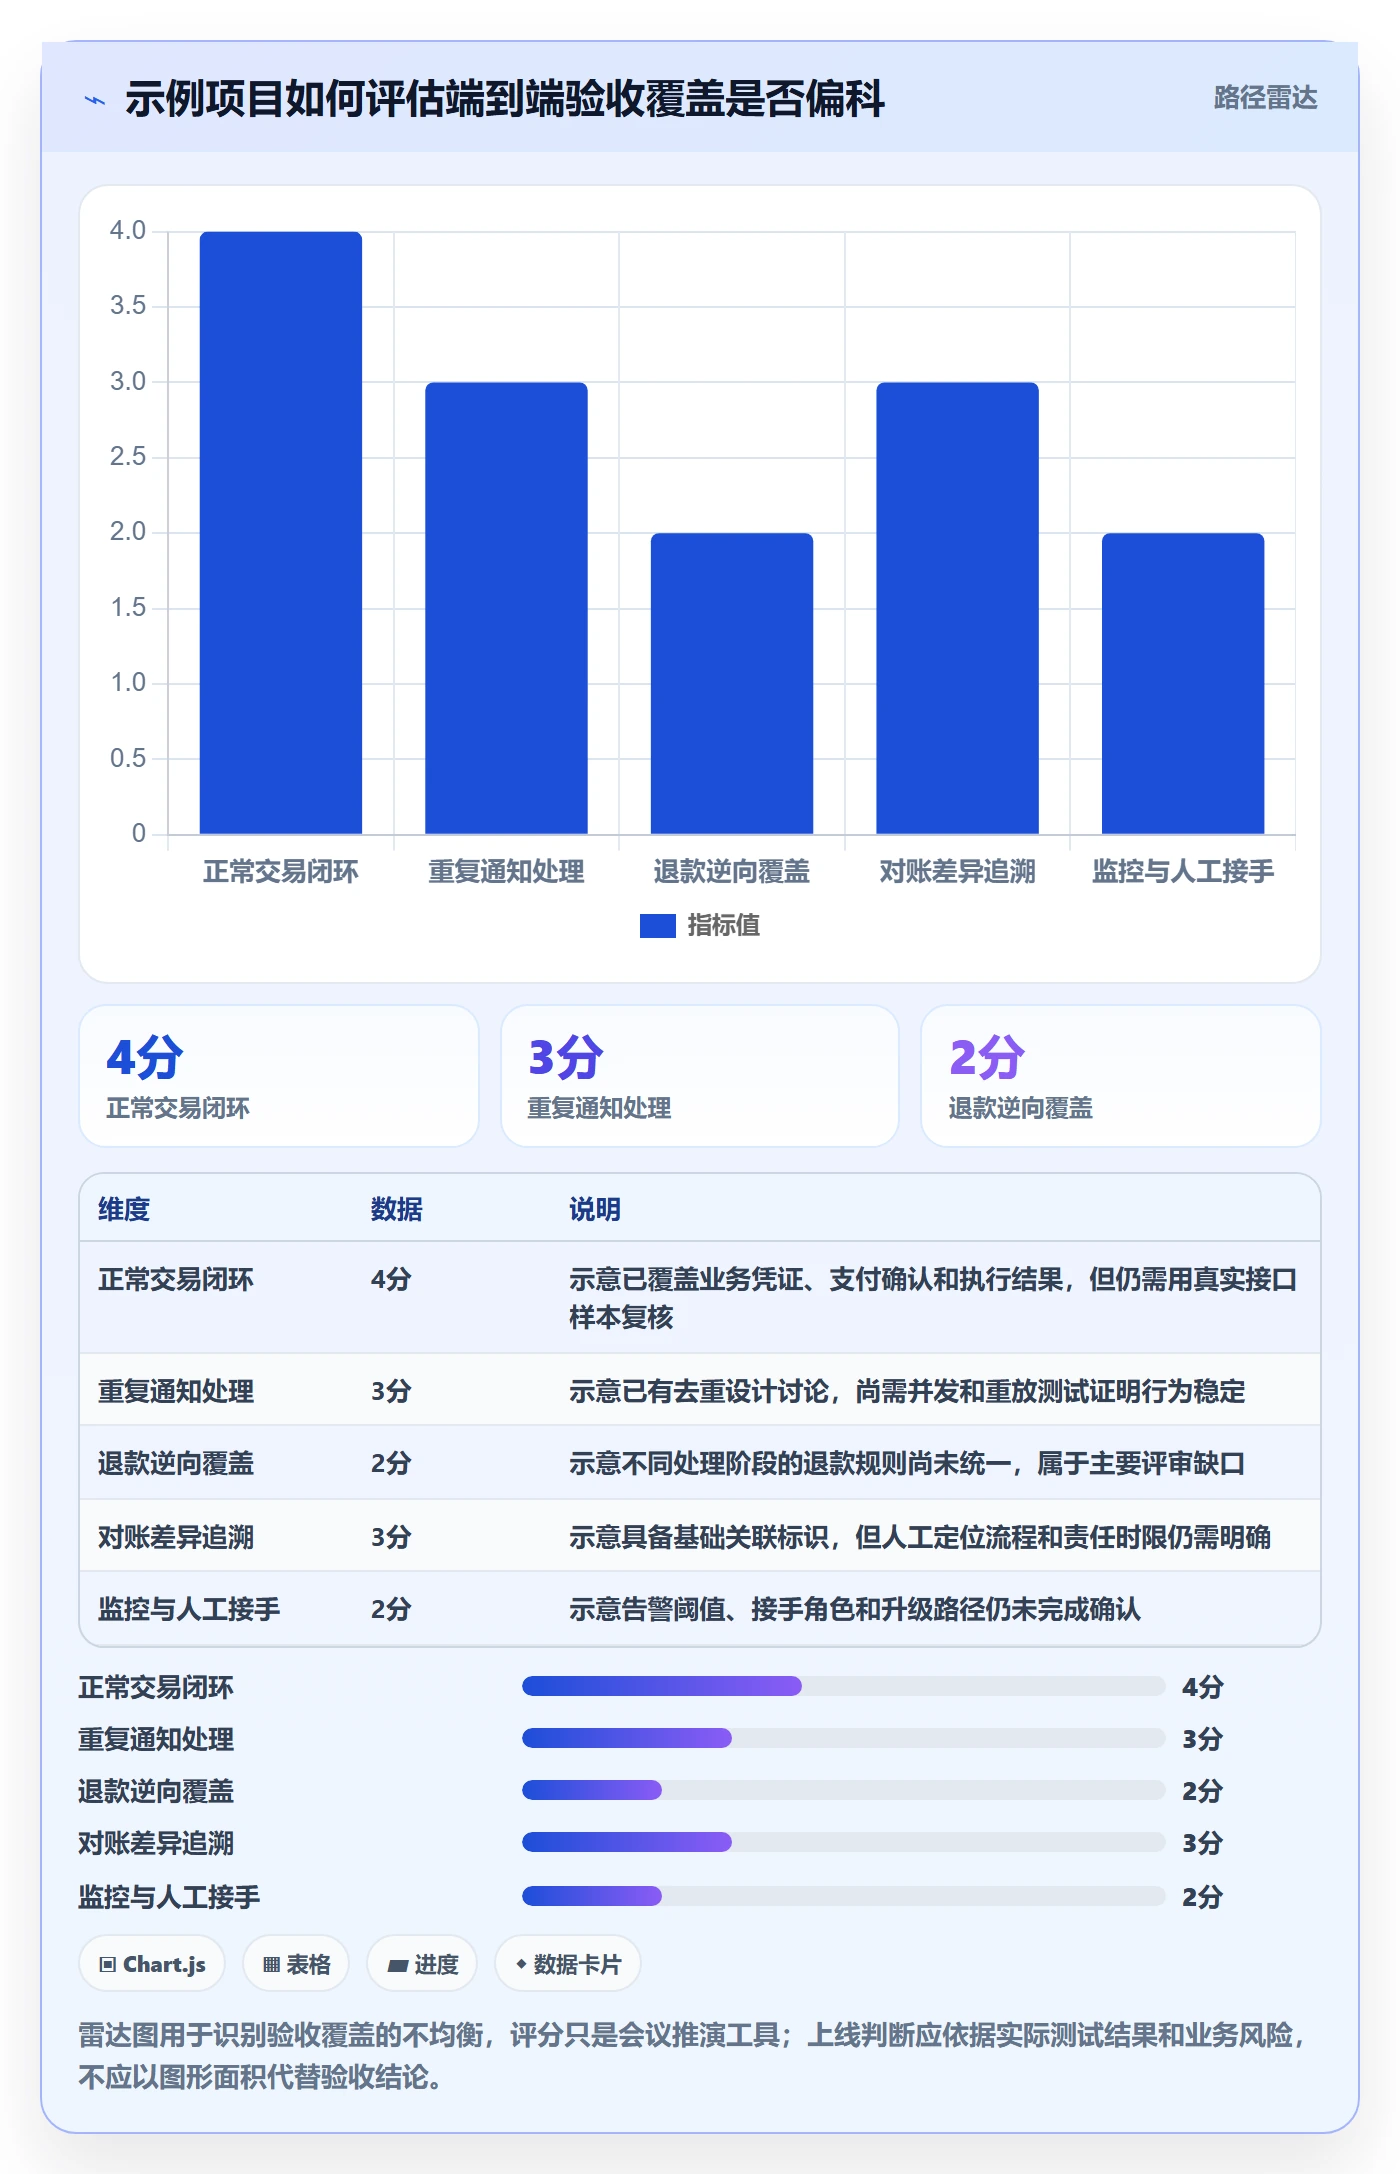Select the 表格 tag chip
The height and width of the screenshot is (2174, 1400).
tap(296, 1964)
